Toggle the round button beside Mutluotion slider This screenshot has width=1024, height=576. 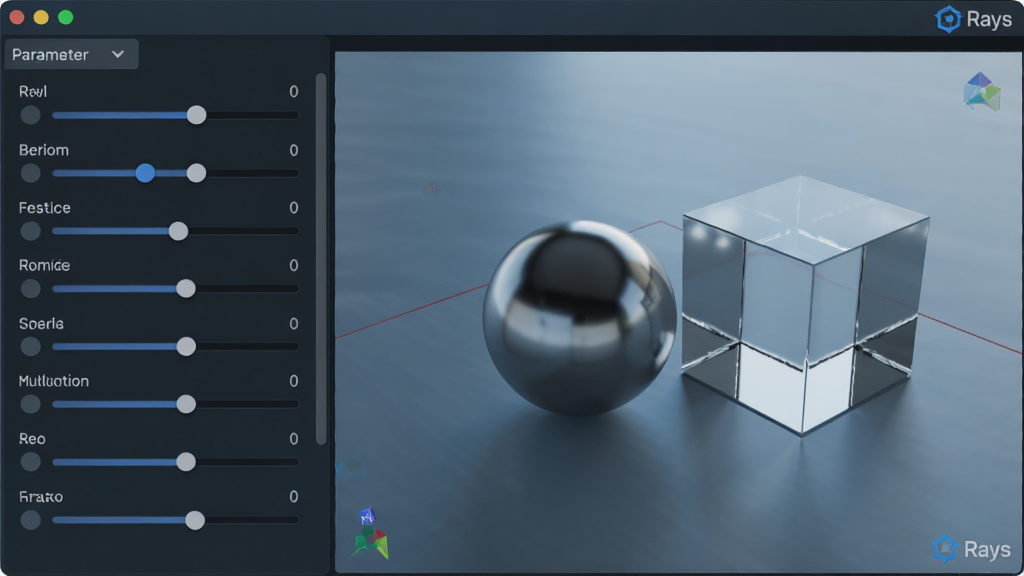[x=30, y=404]
